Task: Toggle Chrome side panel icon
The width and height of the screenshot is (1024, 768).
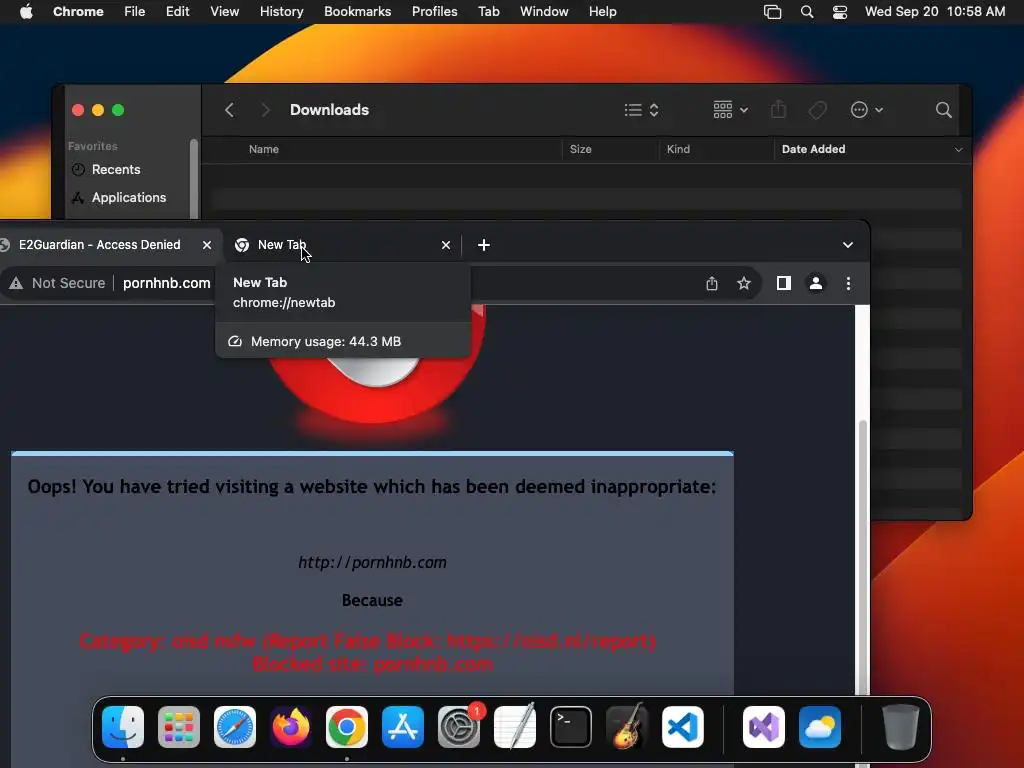Action: 784,283
